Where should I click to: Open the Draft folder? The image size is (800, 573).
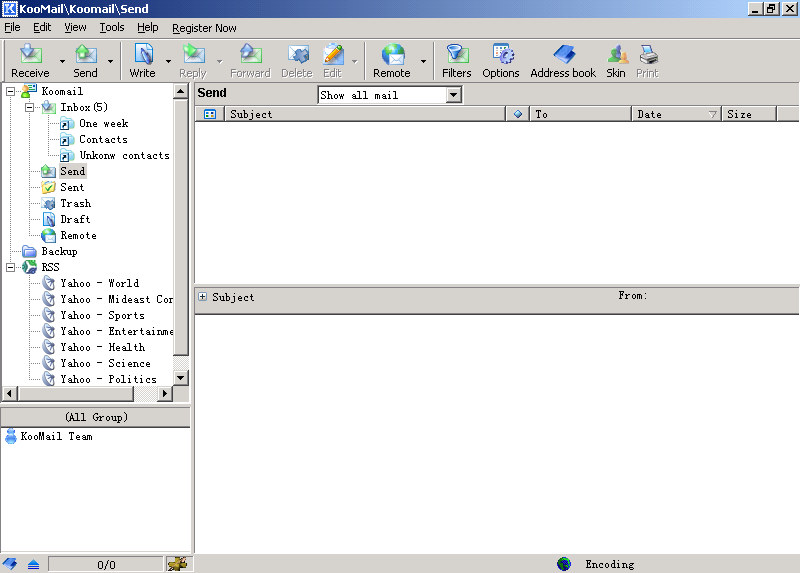[x=75, y=219]
